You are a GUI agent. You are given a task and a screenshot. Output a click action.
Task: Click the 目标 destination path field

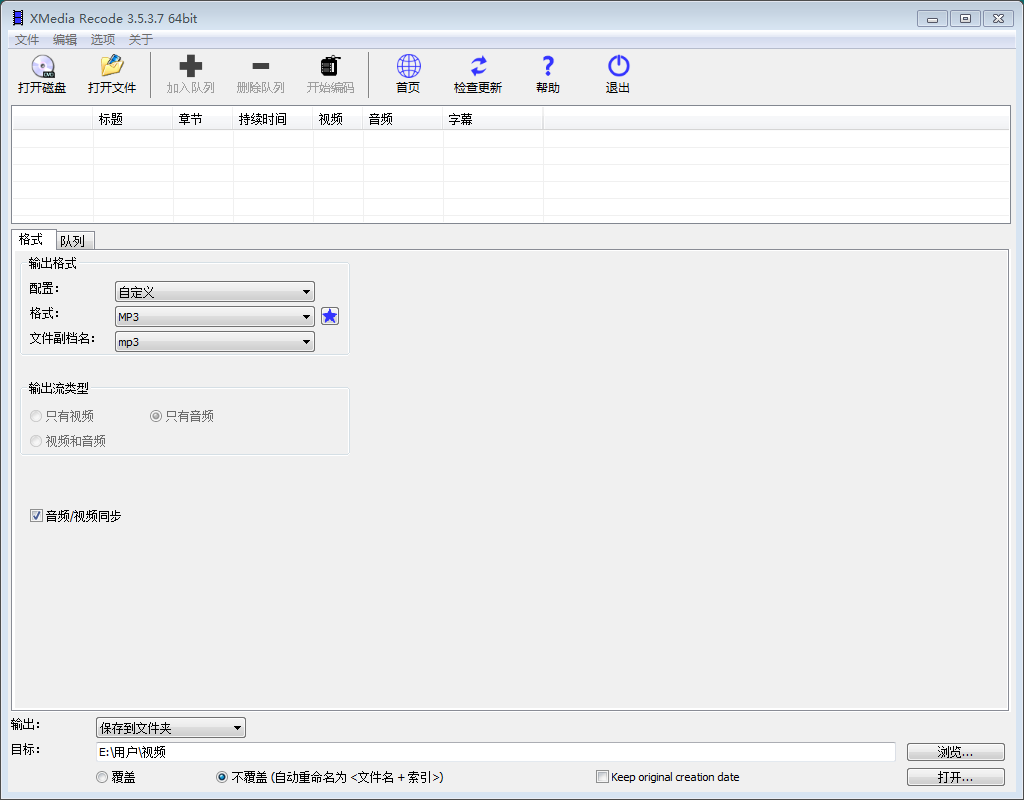tap(495, 752)
